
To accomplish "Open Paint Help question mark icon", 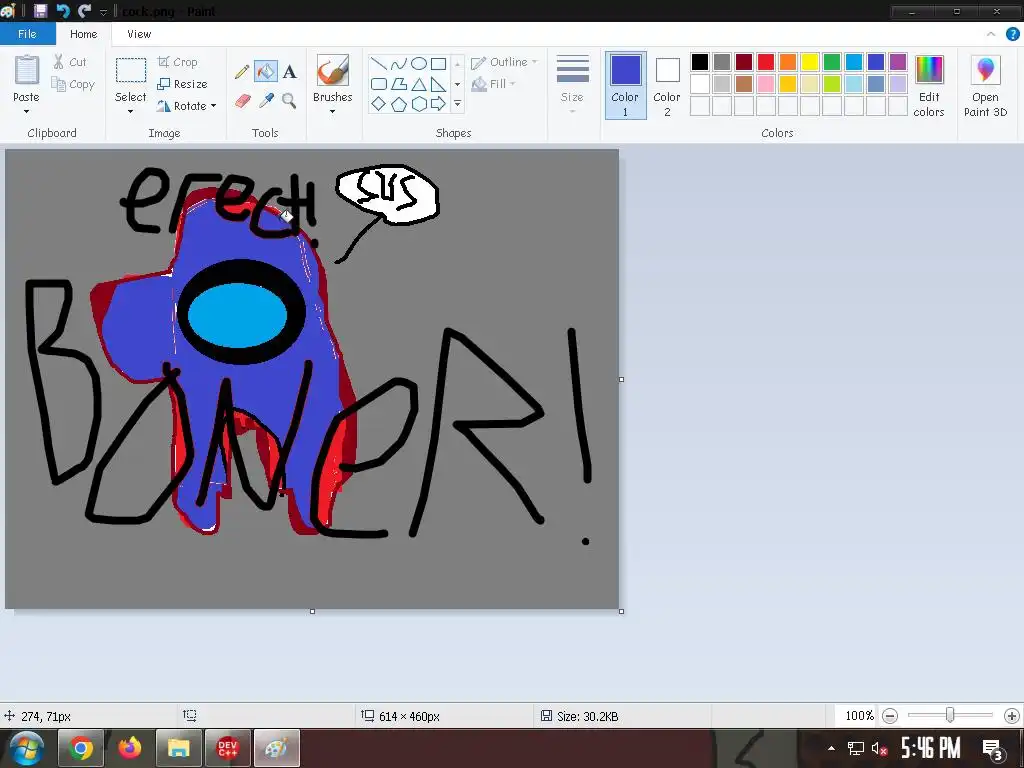I will point(1012,34).
